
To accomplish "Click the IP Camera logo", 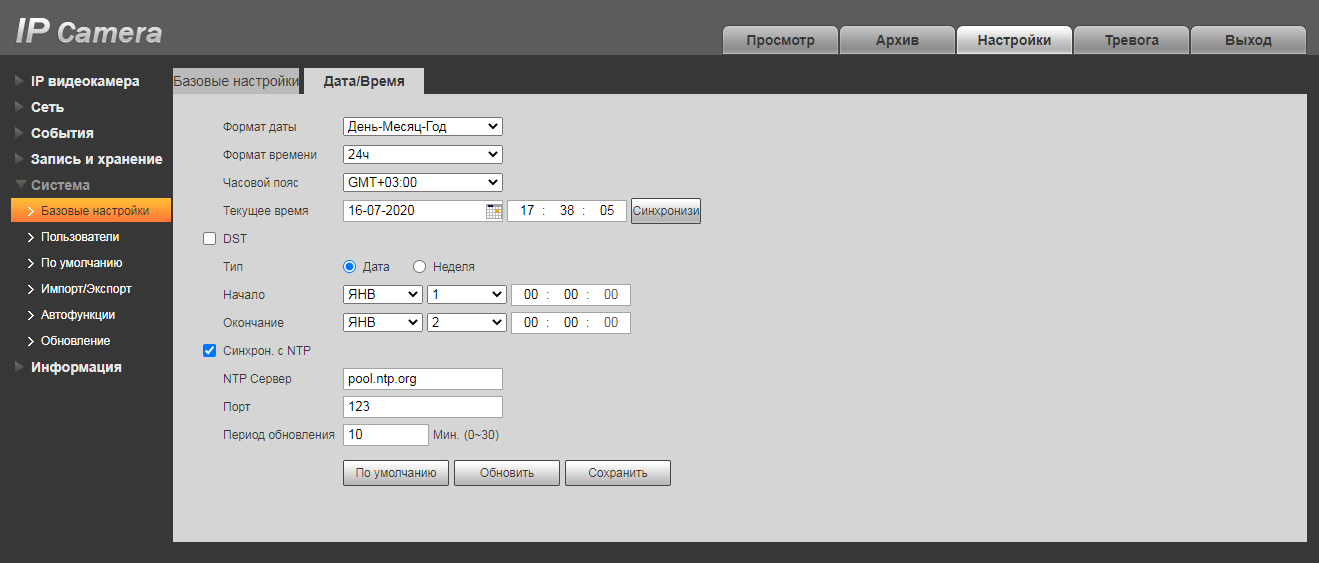I will click(x=89, y=32).
